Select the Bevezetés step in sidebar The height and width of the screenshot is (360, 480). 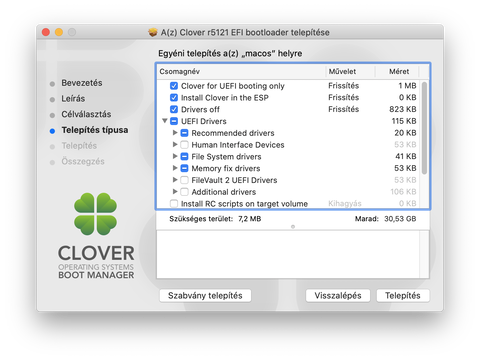click(x=82, y=83)
